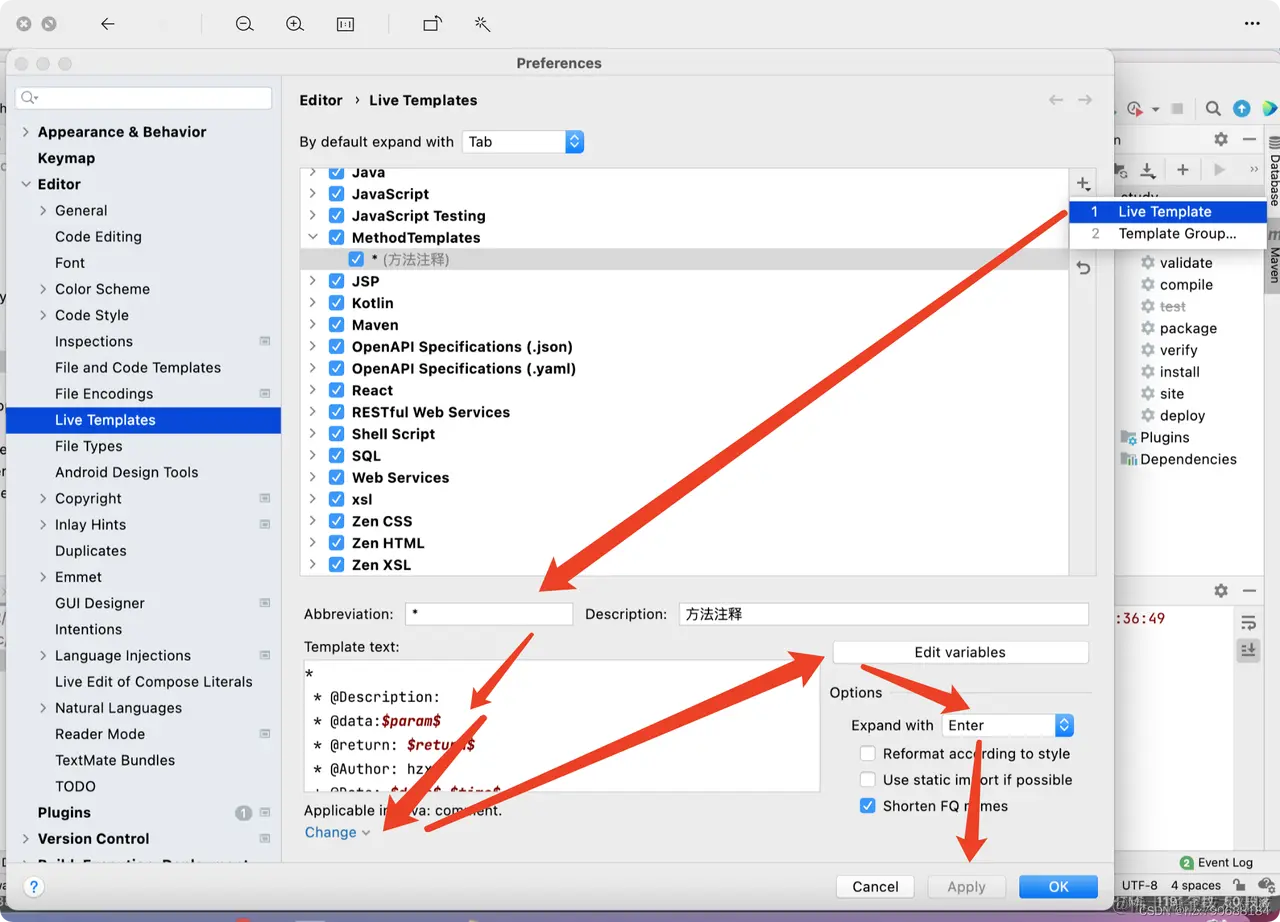Enable Reformat according to style
The height and width of the screenshot is (922, 1280).
pos(868,754)
